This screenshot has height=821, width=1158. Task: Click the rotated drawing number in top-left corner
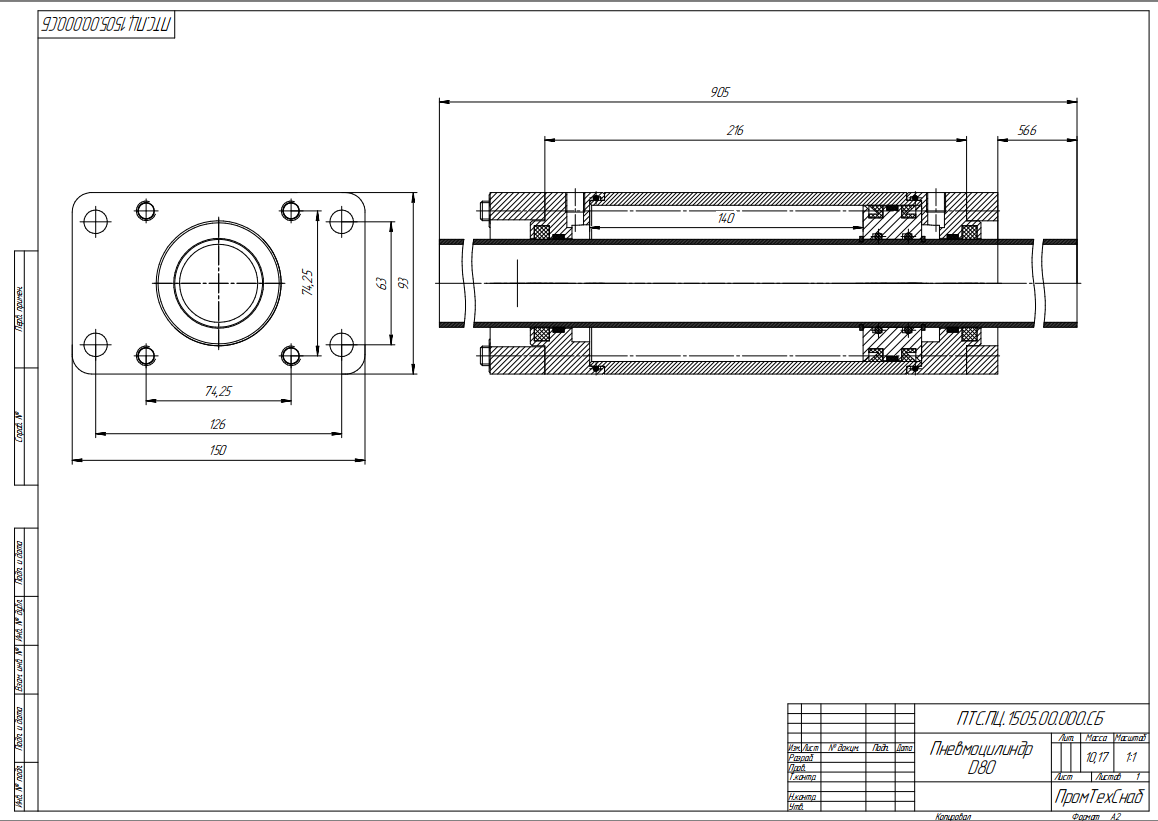(107, 24)
